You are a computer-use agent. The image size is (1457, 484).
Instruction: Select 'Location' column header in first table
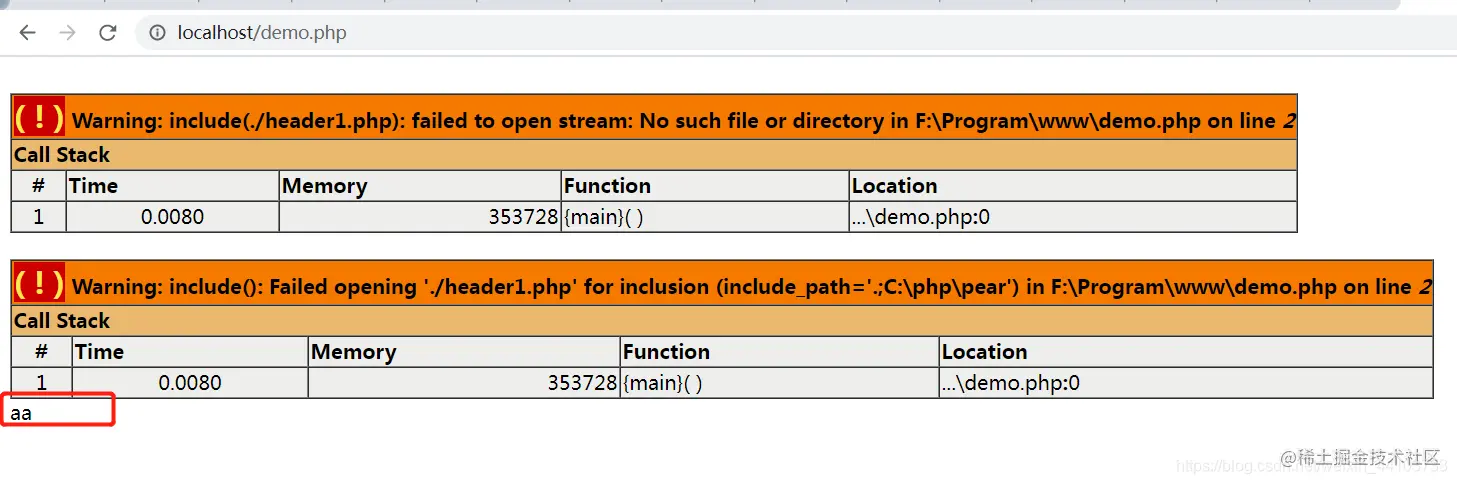pos(894,186)
